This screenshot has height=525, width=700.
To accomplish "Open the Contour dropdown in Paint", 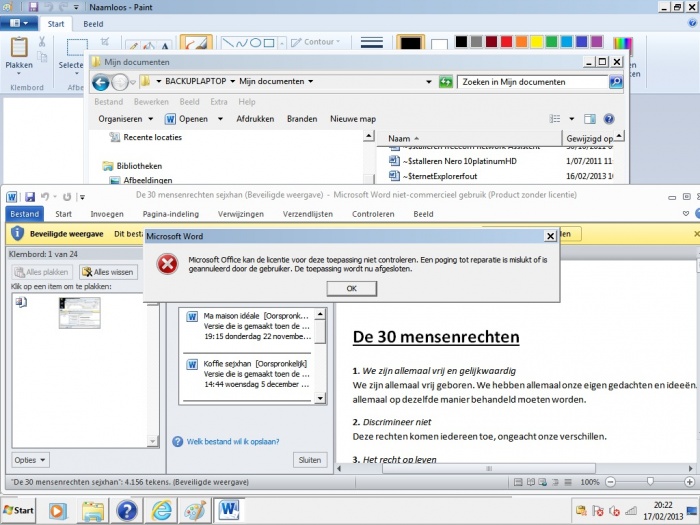I will tap(316, 42).
